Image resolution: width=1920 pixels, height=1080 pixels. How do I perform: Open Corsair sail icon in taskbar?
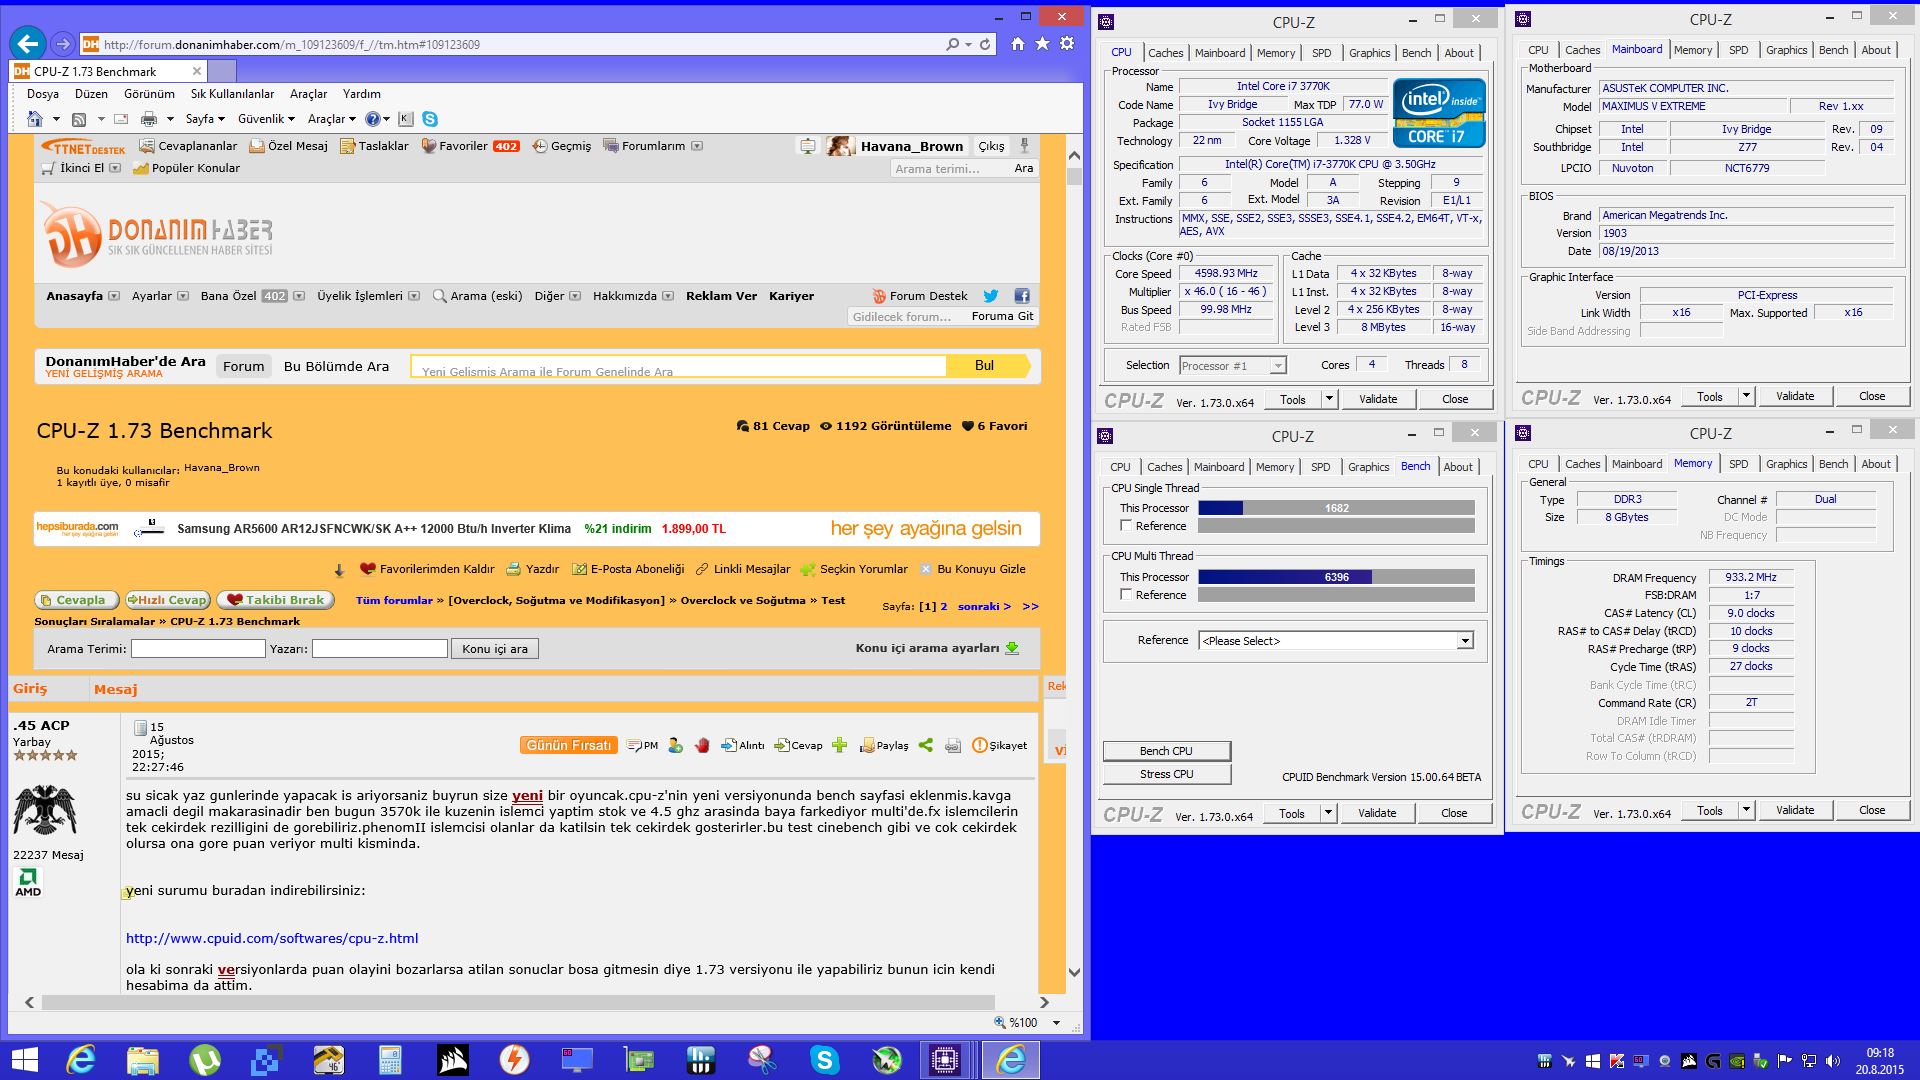[452, 1059]
